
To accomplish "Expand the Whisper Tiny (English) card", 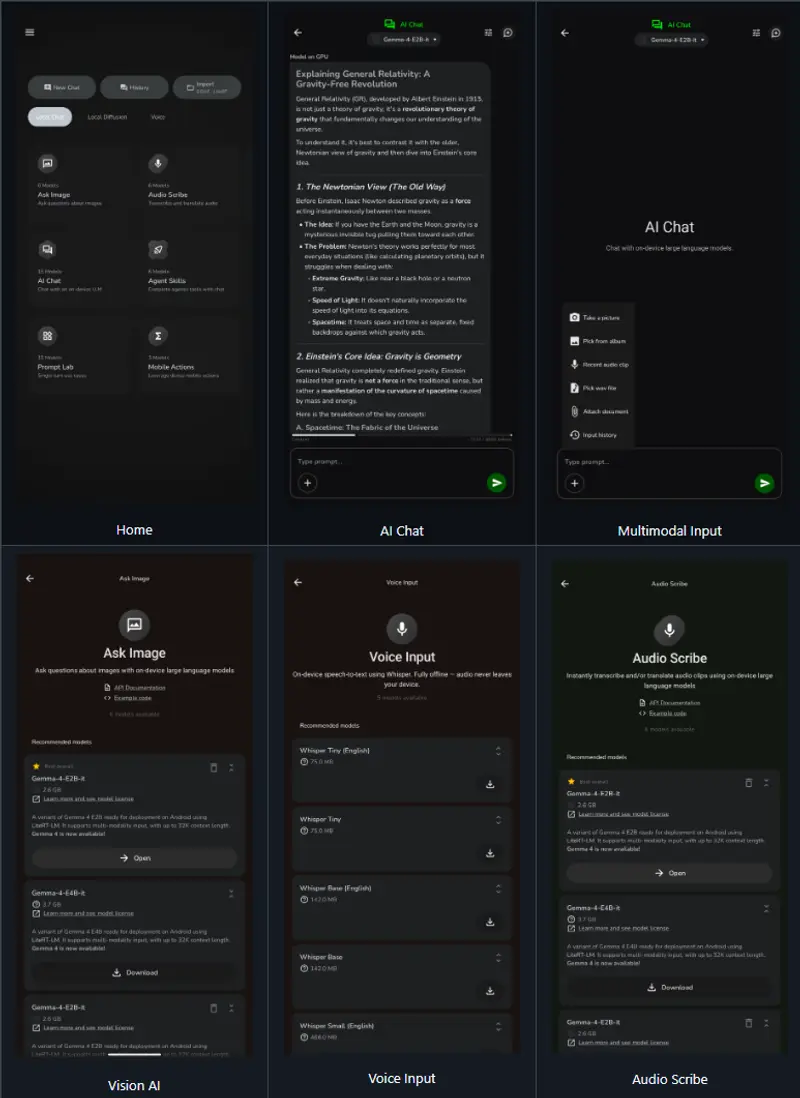I will coord(498,751).
